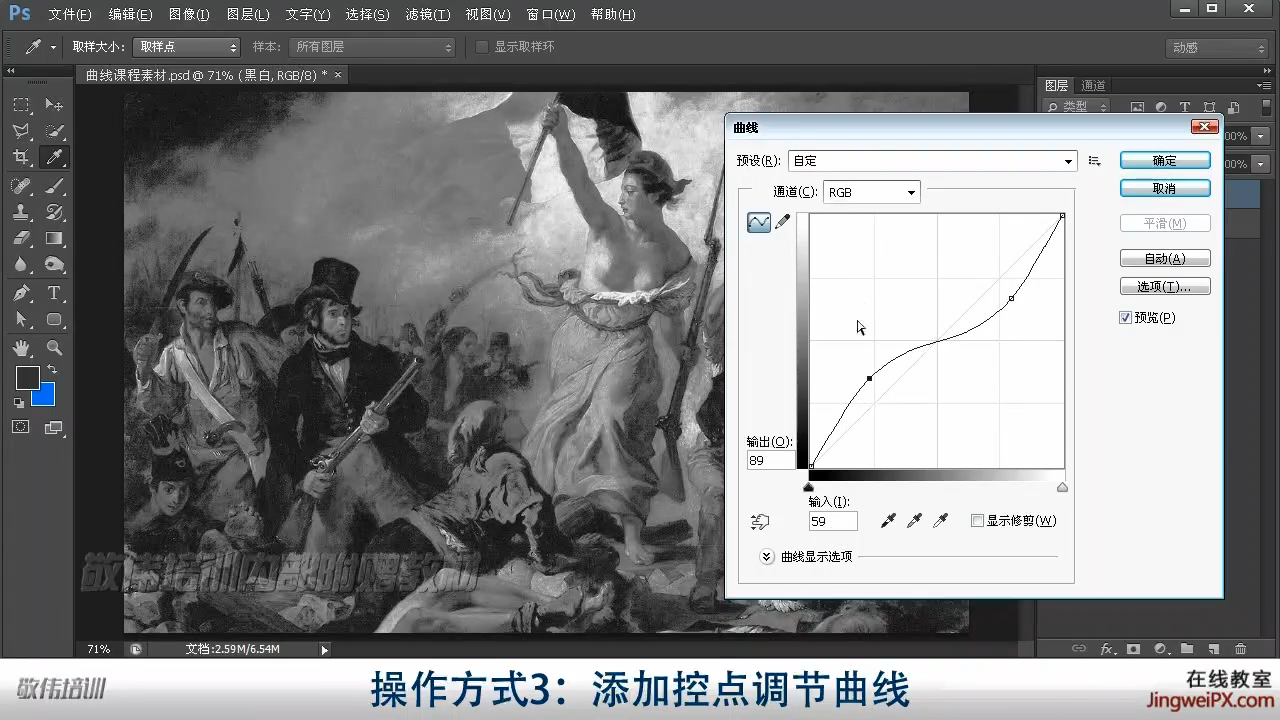The image size is (1280, 720).
Task: Choose the pencil draw-curve mode
Action: click(783, 222)
